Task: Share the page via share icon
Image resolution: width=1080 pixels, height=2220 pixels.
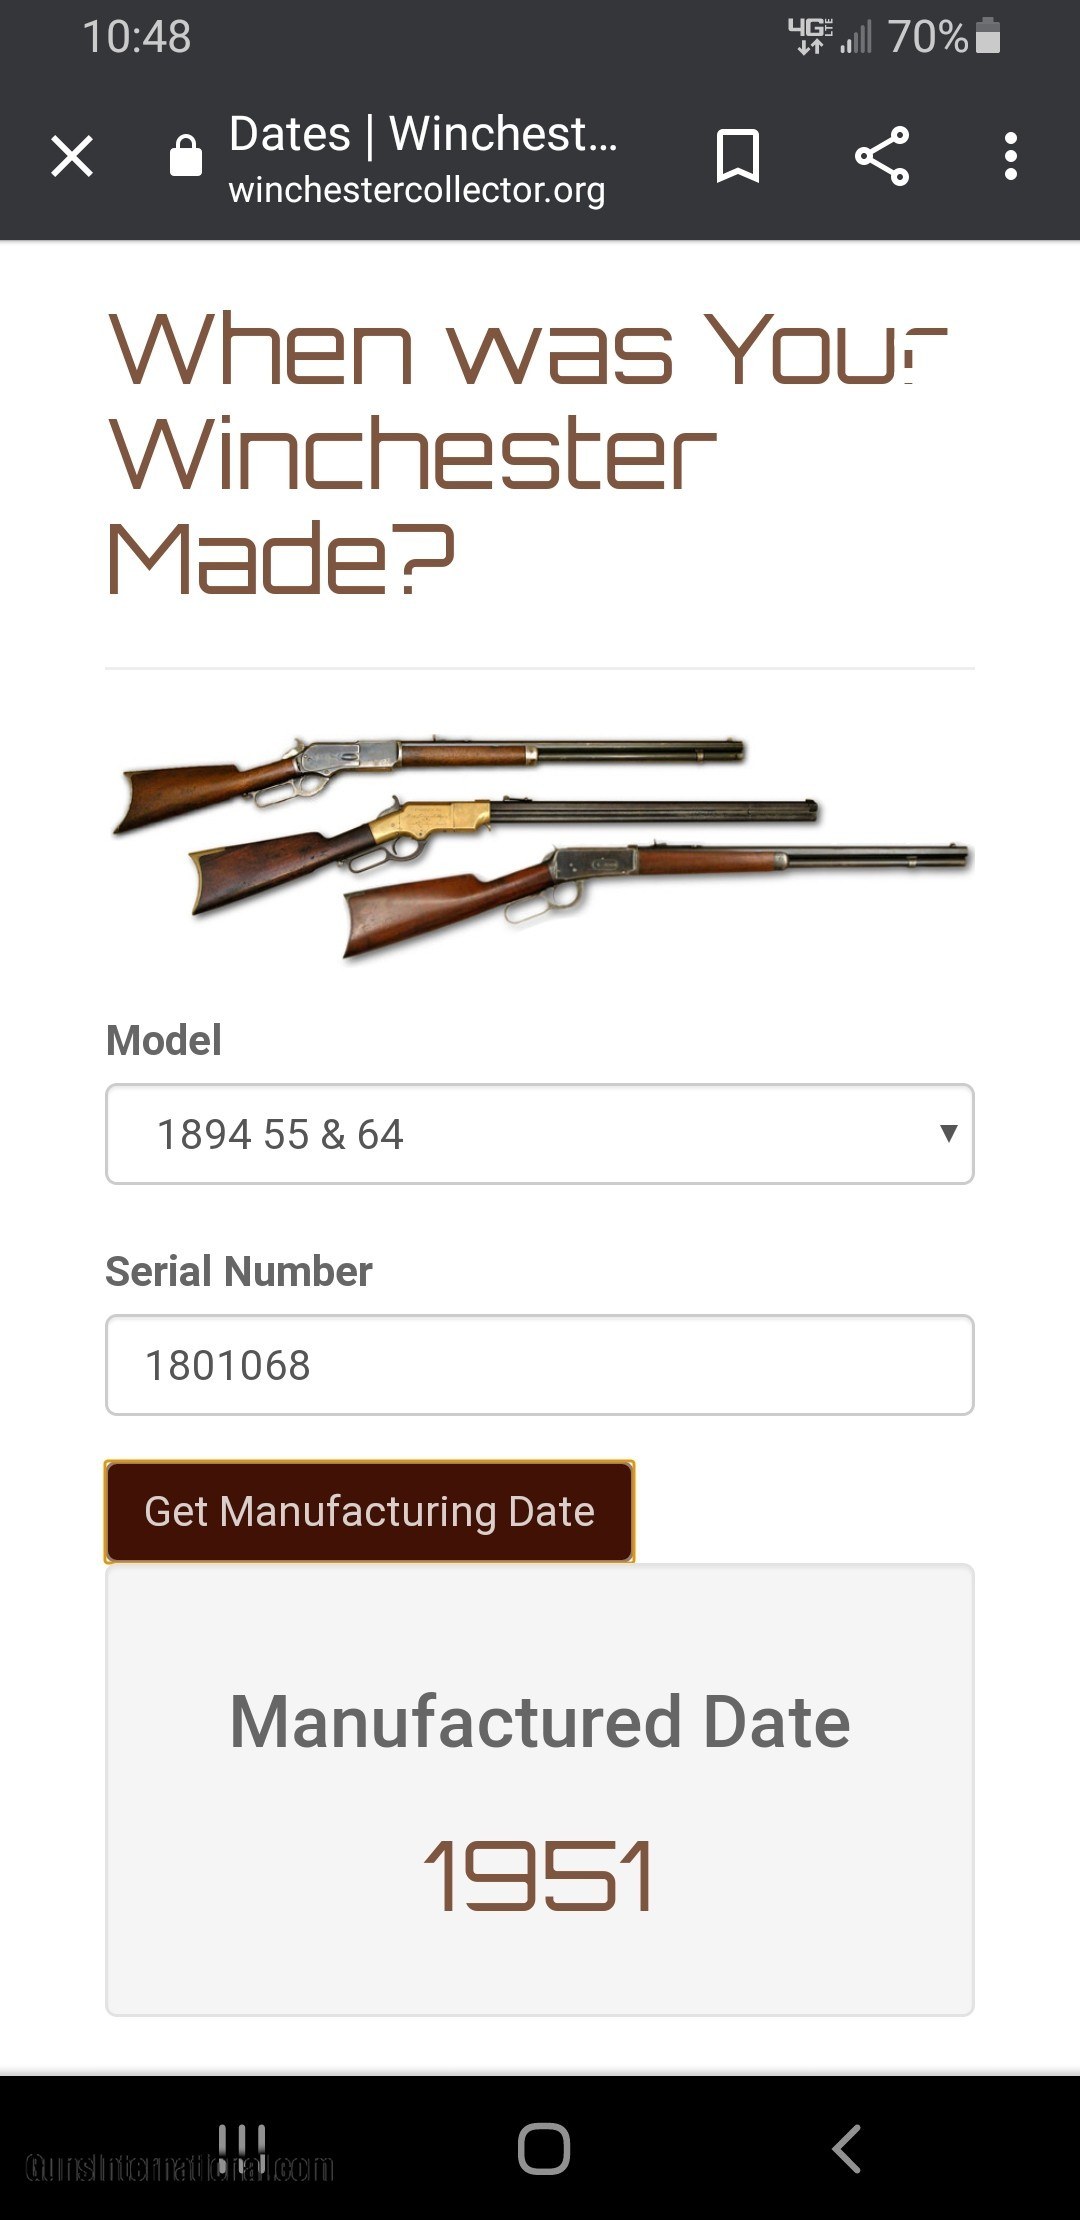Action: tap(882, 157)
